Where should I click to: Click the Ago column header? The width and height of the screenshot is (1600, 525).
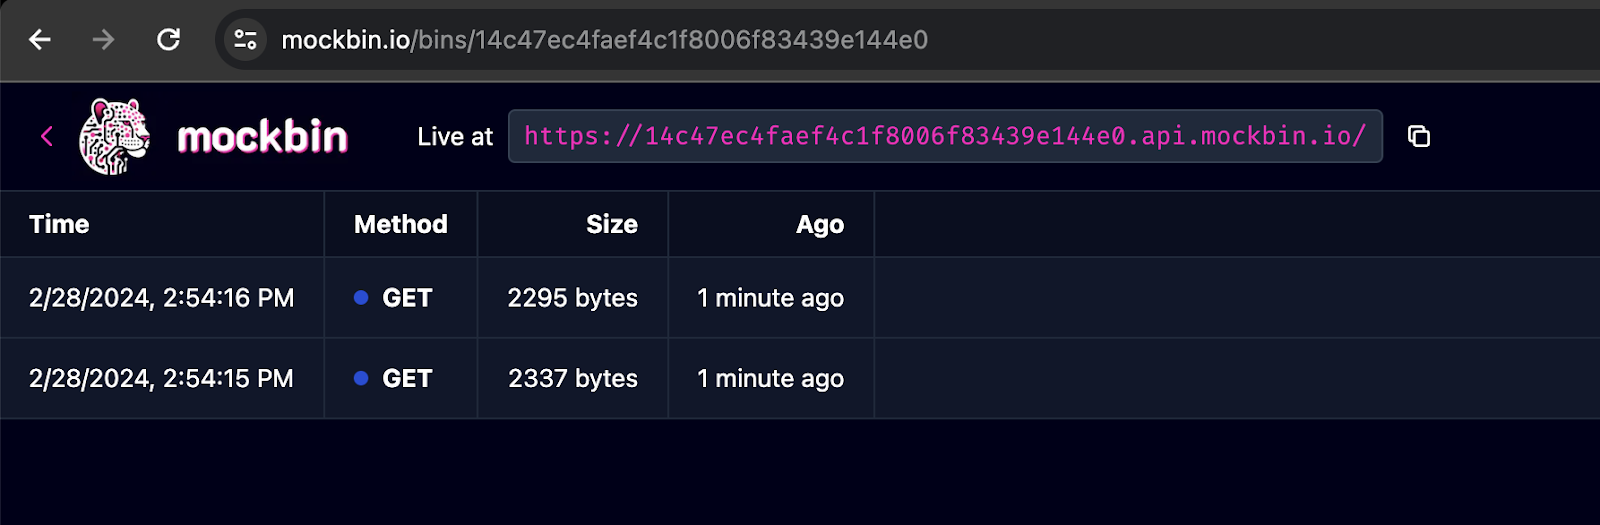(x=820, y=224)
